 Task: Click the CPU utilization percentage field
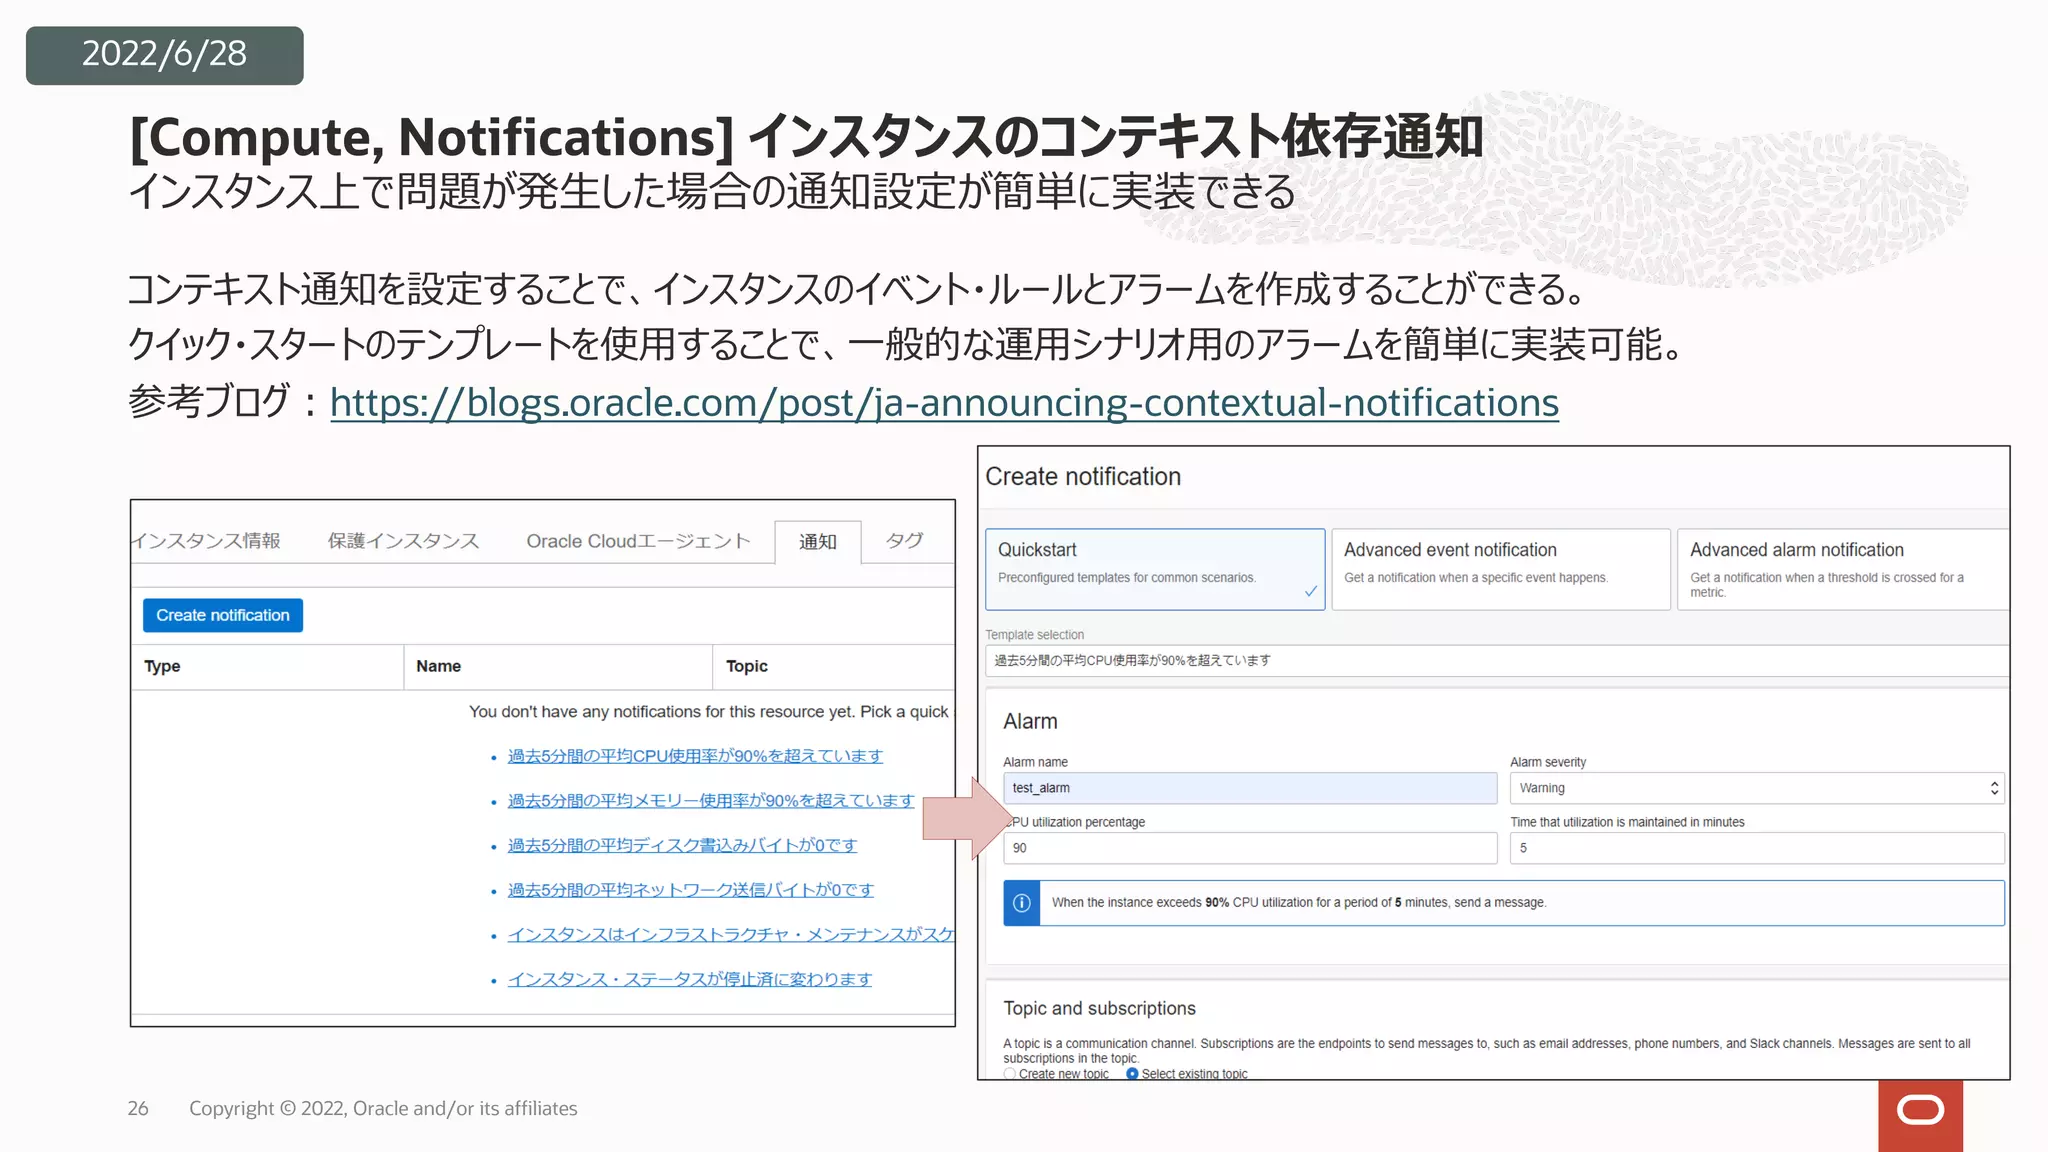1249,848
